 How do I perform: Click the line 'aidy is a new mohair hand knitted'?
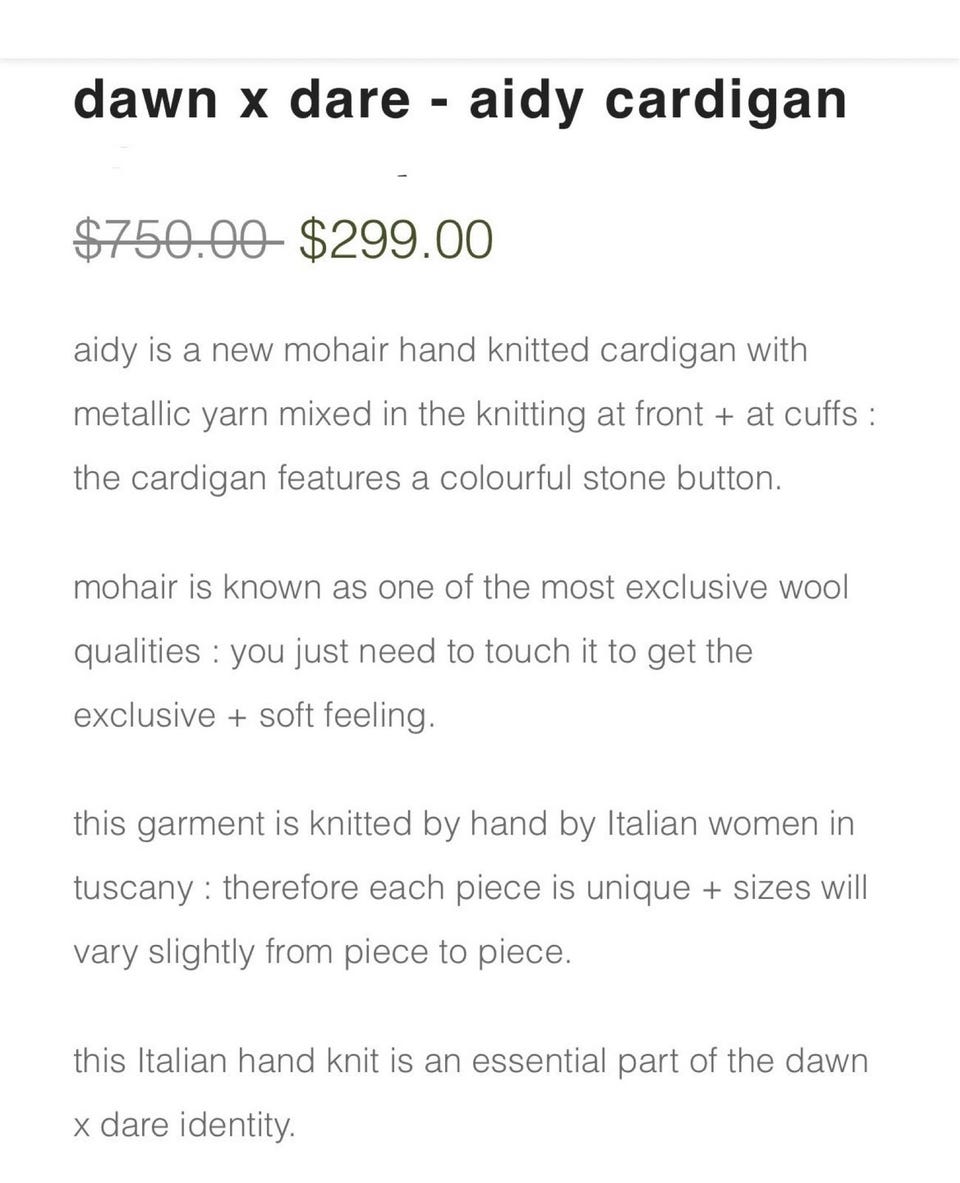pos(440,351)
